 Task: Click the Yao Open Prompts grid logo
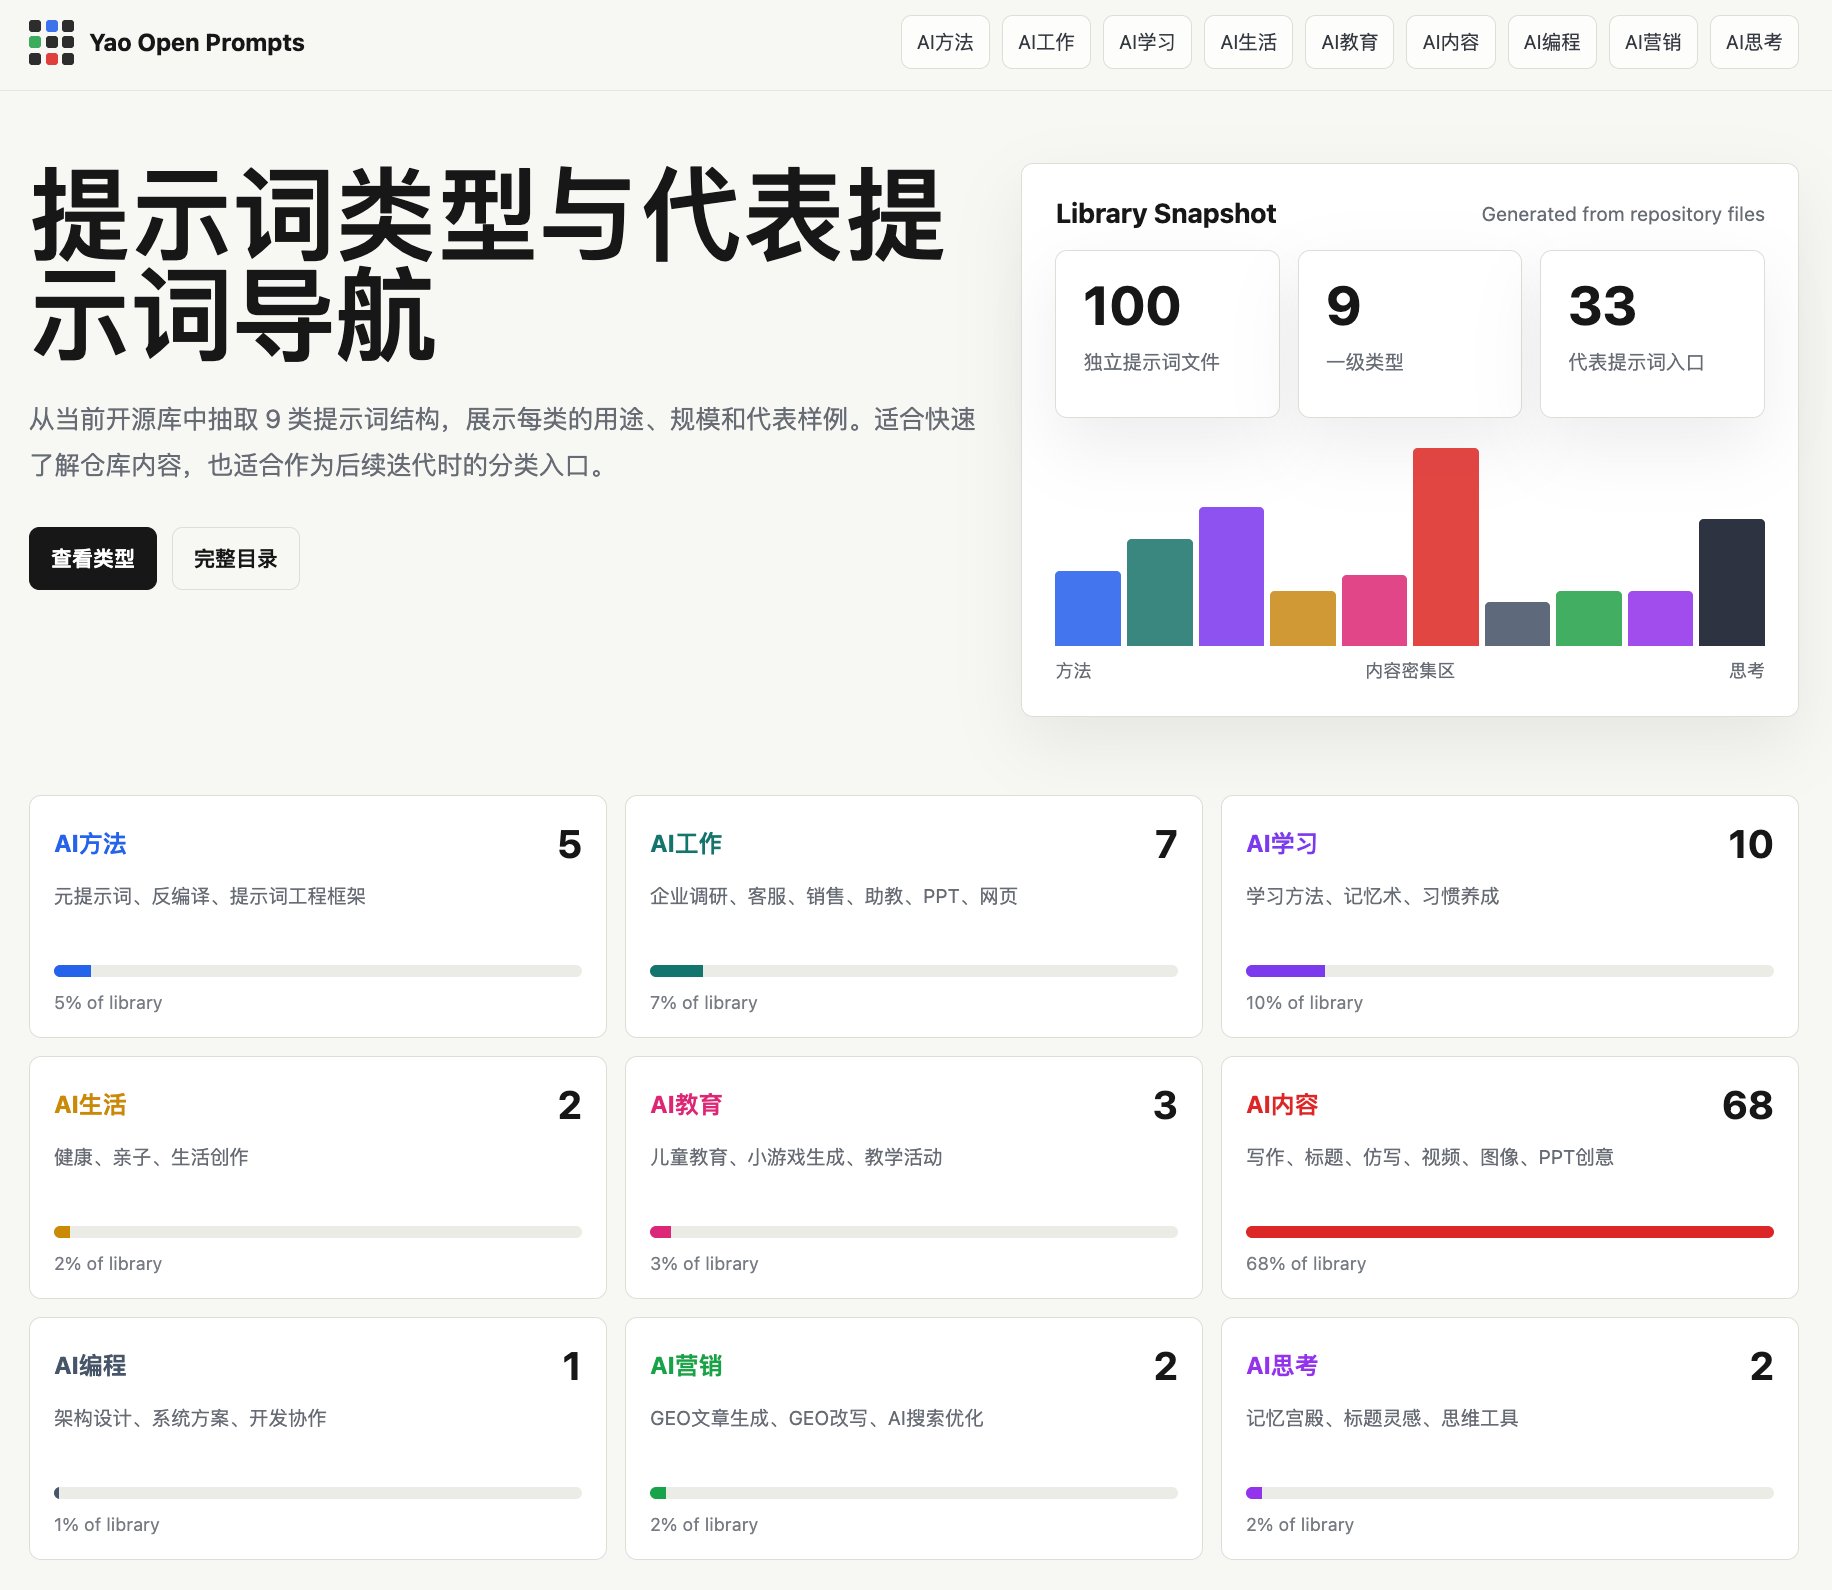click(51, 42)
